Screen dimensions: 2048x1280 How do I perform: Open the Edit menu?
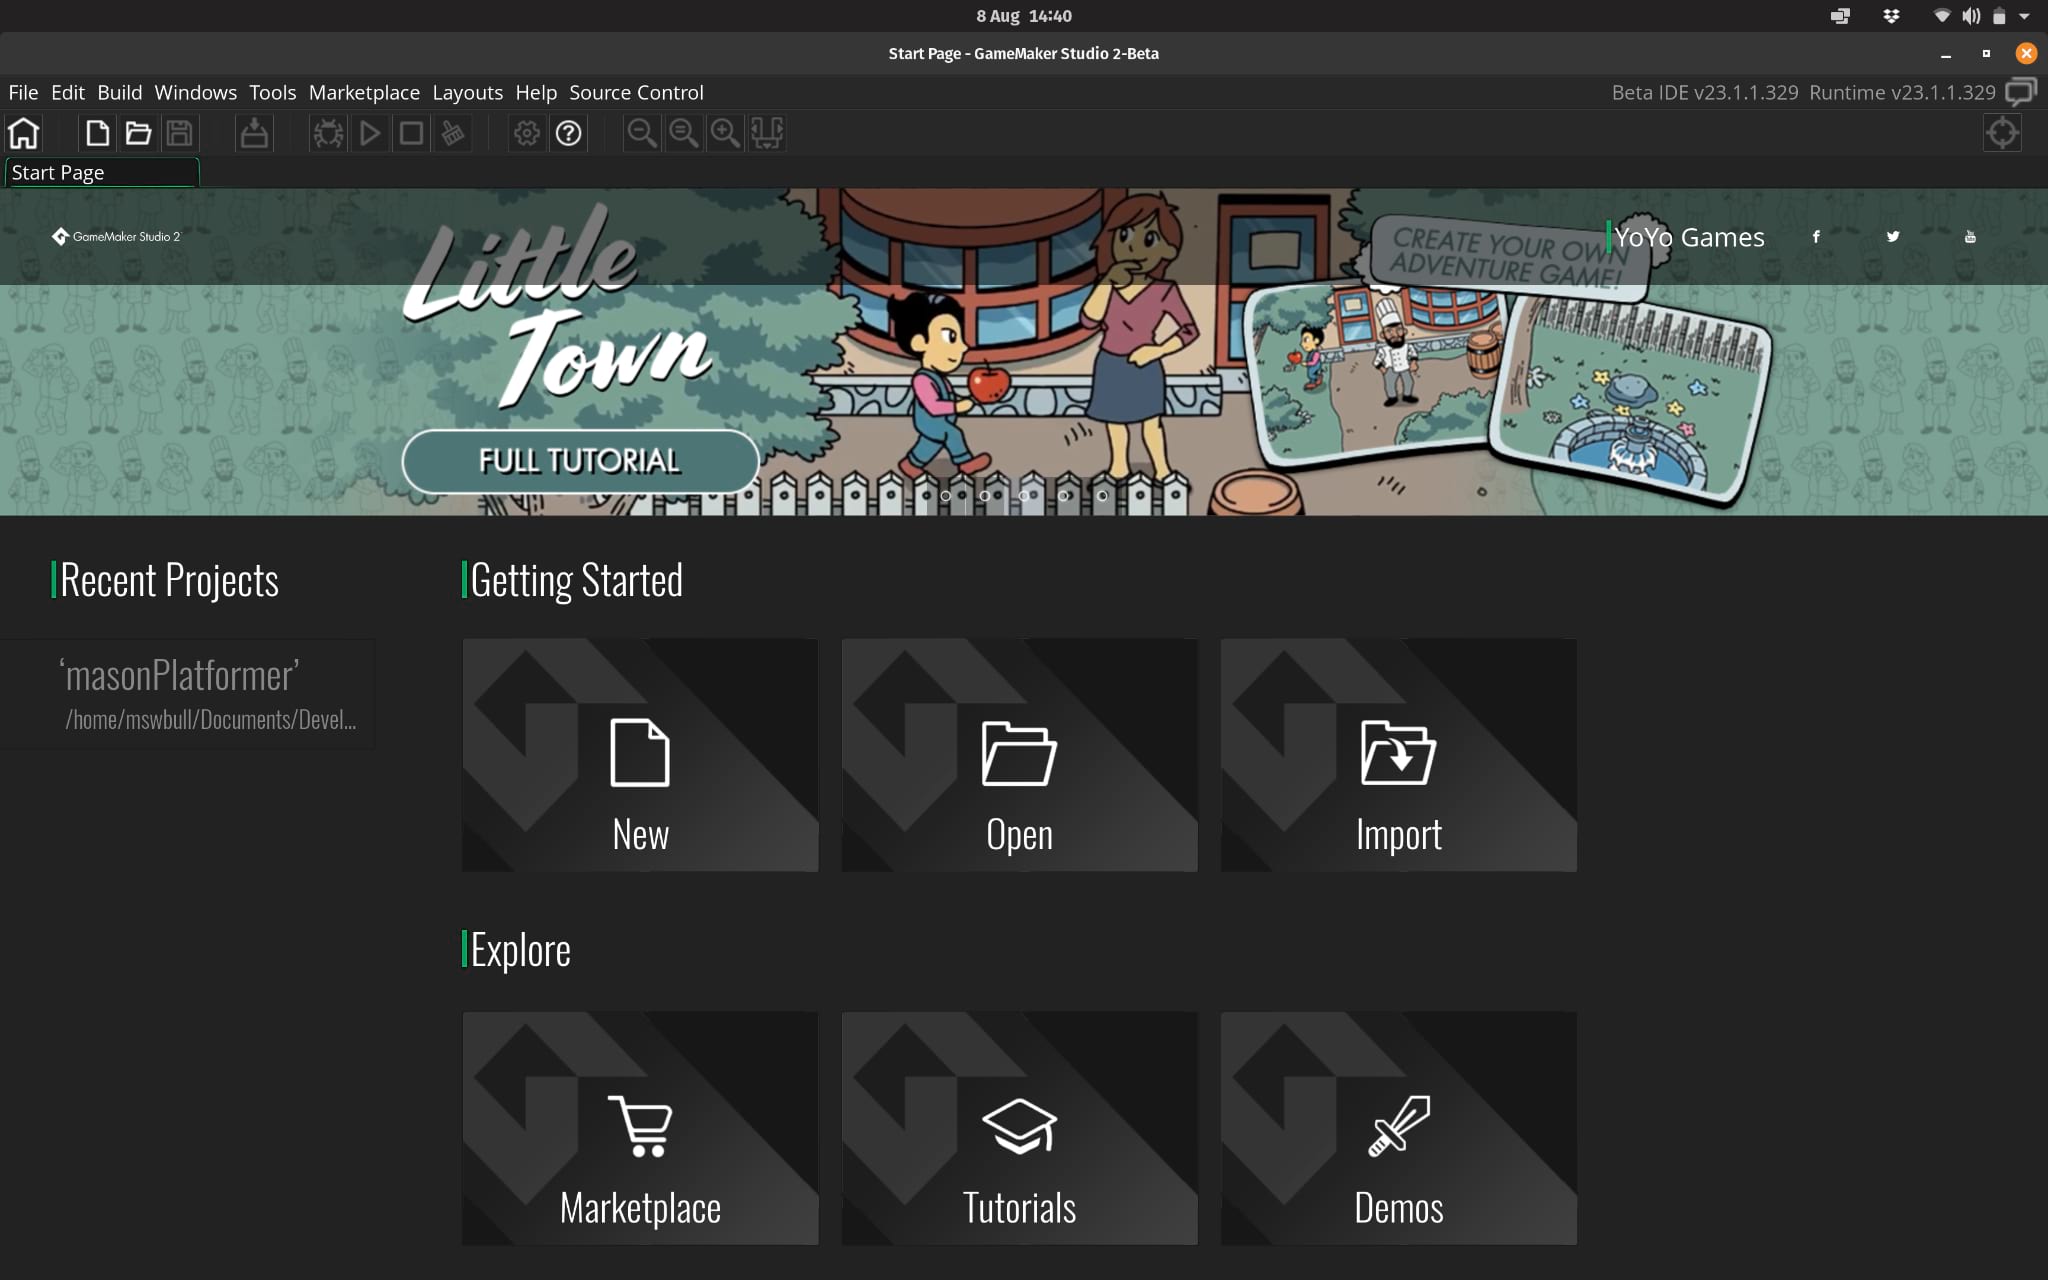pyautogui.click(x=68, y=92)
